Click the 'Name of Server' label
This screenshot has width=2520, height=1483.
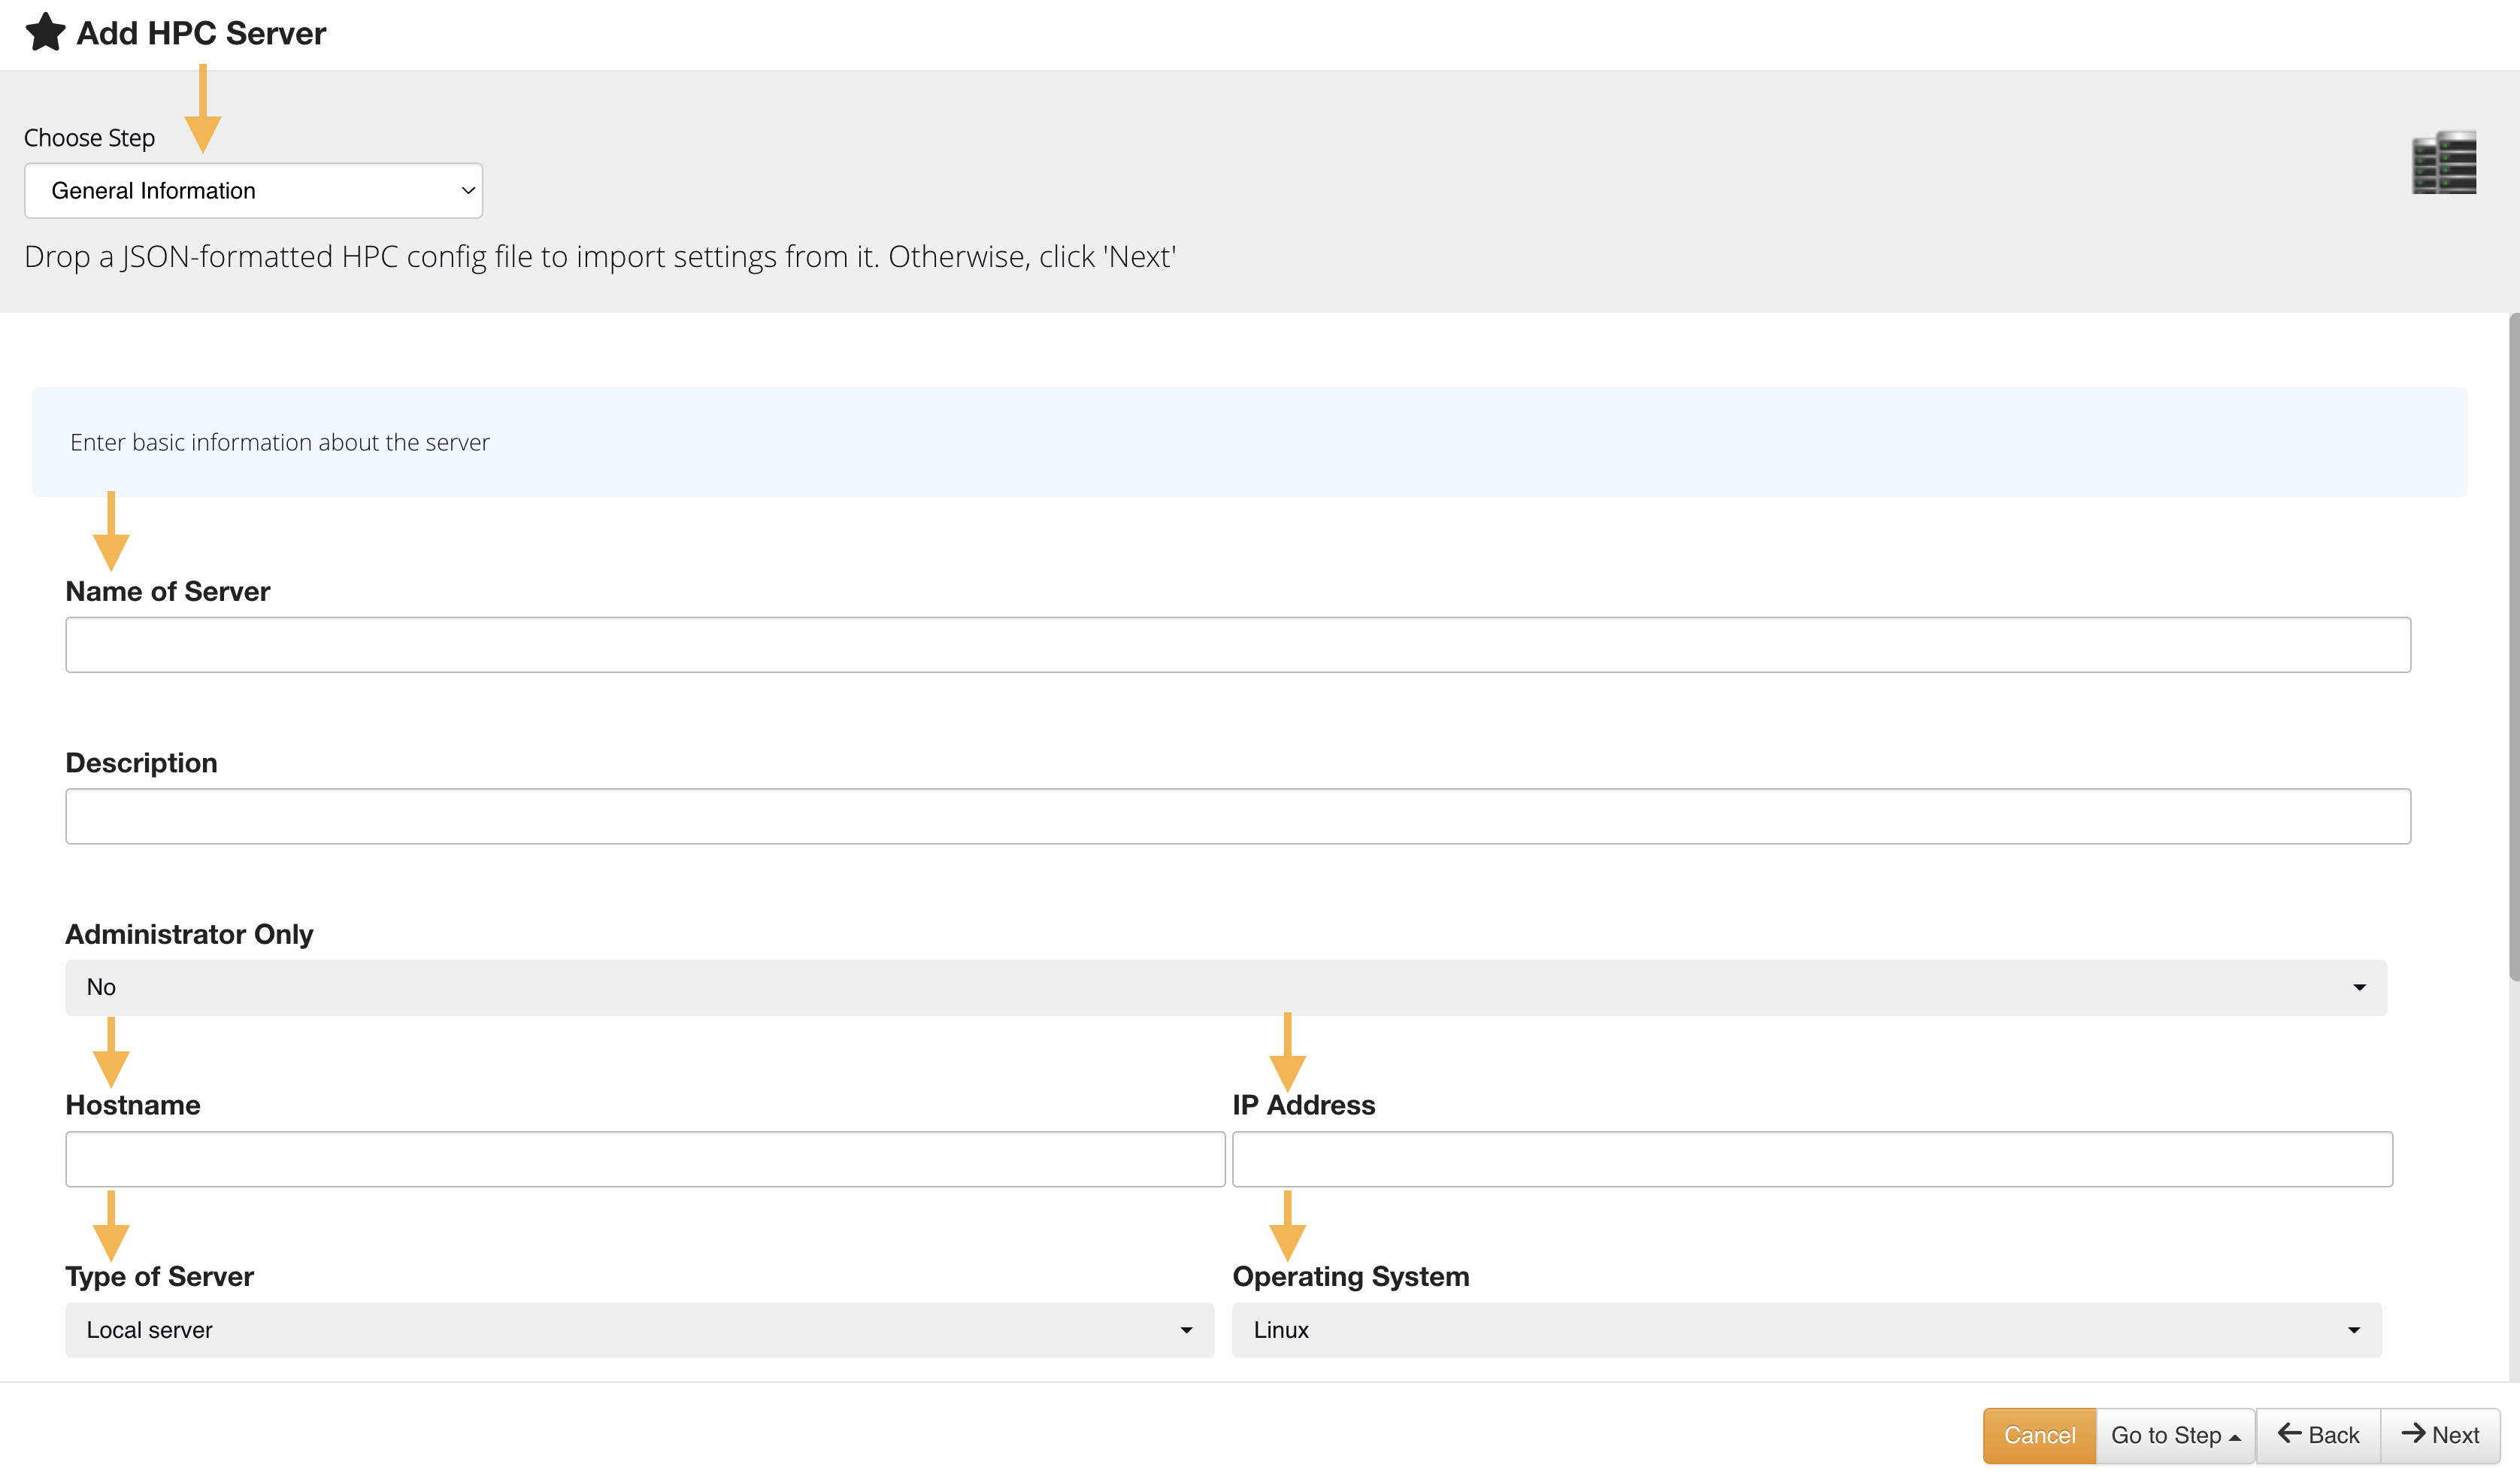point(168,592)
